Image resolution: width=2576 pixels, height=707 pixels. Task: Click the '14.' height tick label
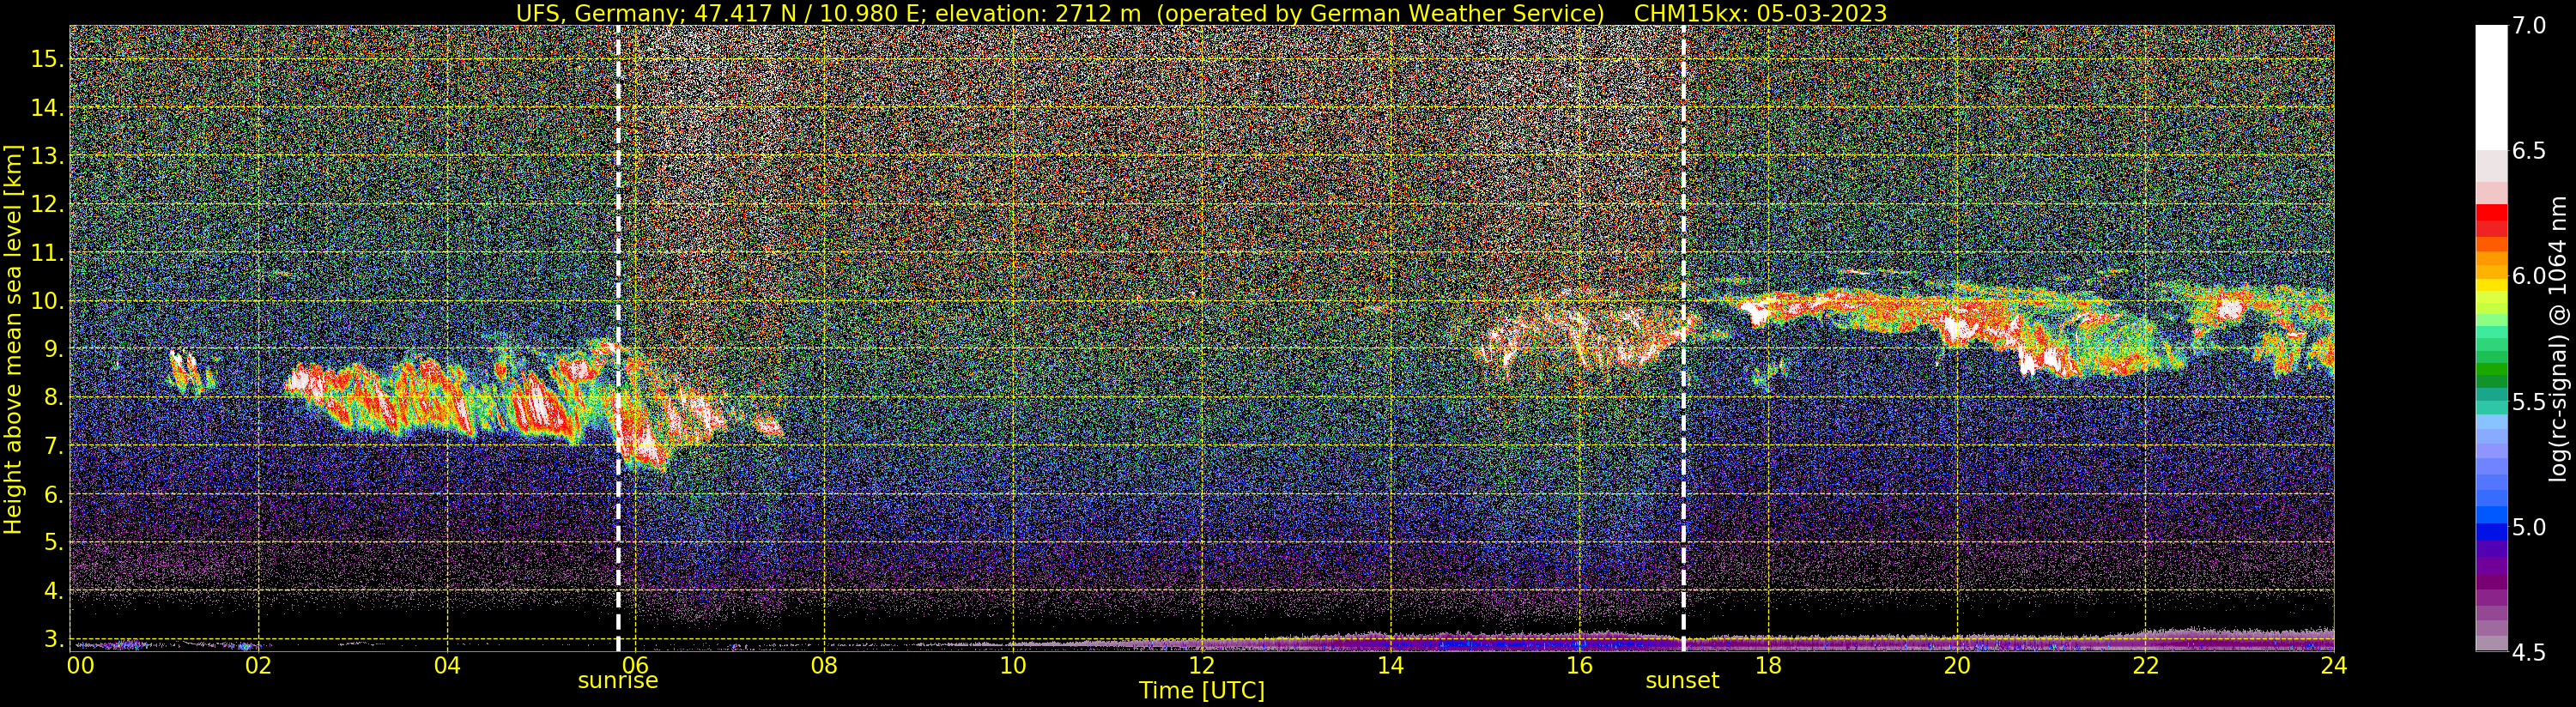point(47,107)
